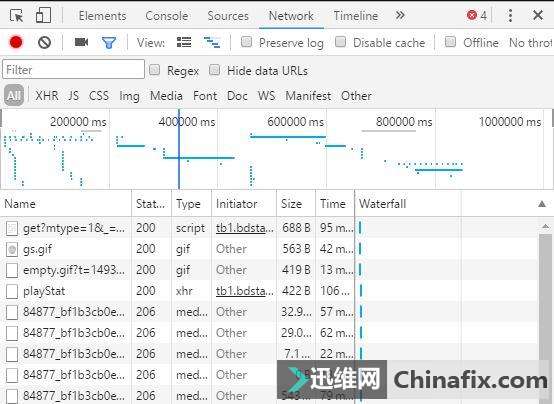The image size is (554, 404).
Task: Enable the Preserve log checkbox
Action: click(x=246, y=42)
